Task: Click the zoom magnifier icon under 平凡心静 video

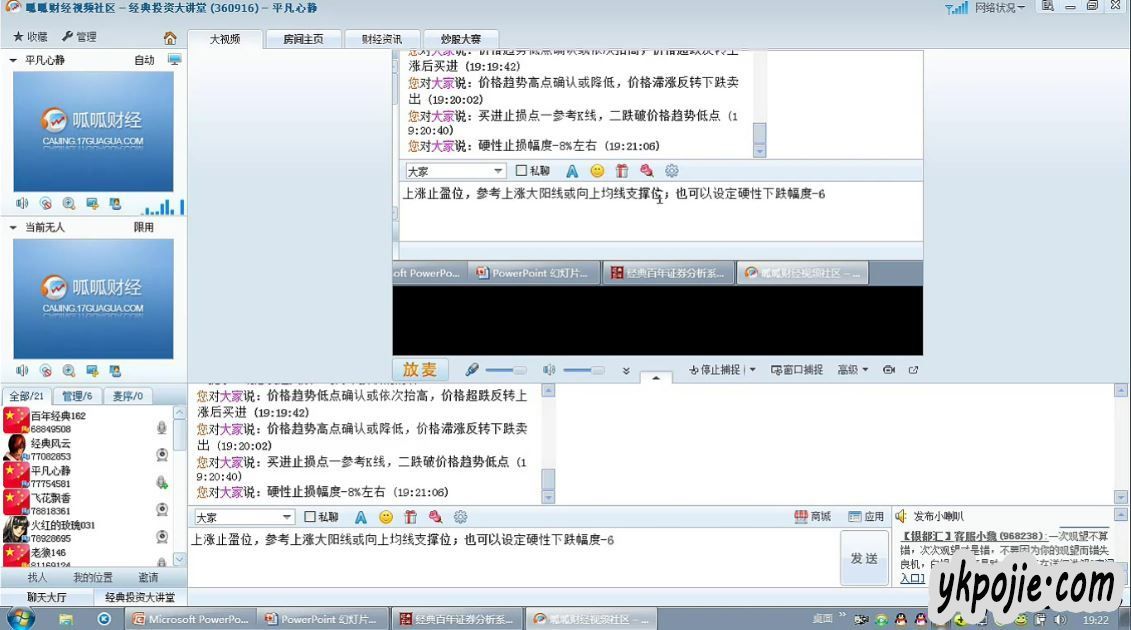Action: click(x=68, y=204)
